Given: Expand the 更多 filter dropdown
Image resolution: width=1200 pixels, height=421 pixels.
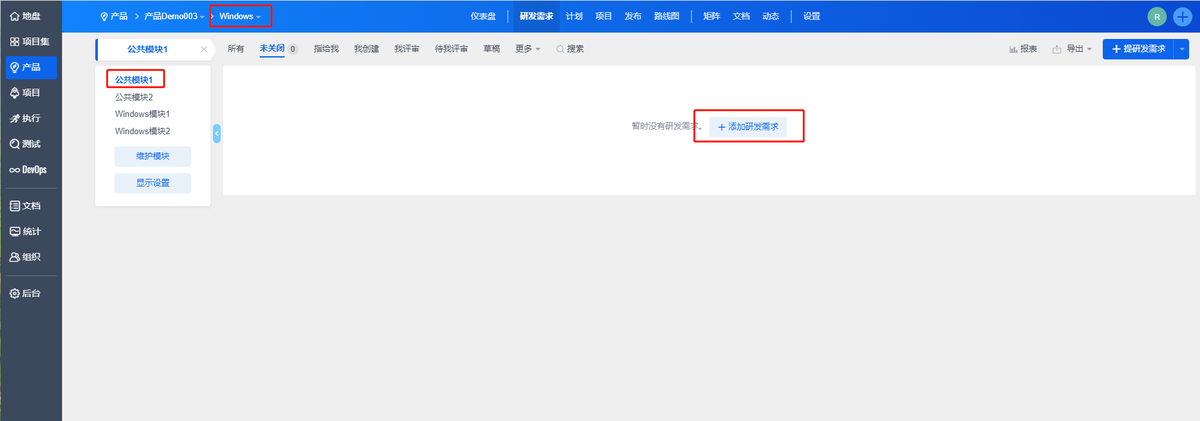Looking at the screenshot, I should click(x=528, y=48).
